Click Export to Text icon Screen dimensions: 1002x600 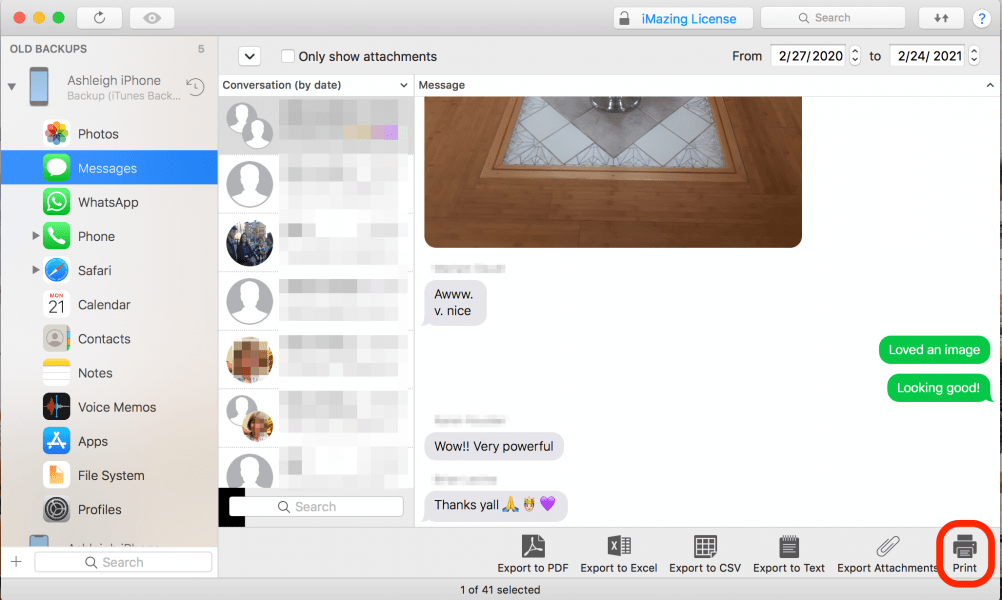coord(788,547)
